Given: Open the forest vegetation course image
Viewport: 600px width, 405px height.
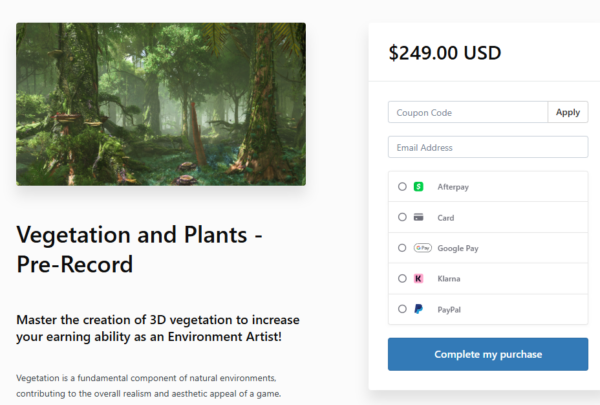Looking at the screenshot, I should pyautogui.click(x=161, y=104).
